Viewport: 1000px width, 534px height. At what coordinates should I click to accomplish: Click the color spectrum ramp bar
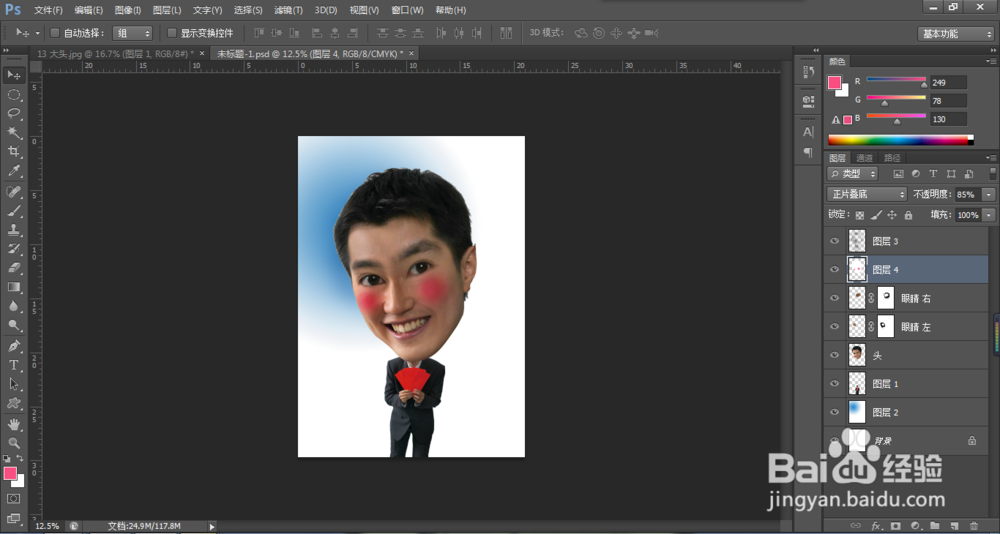900,140
